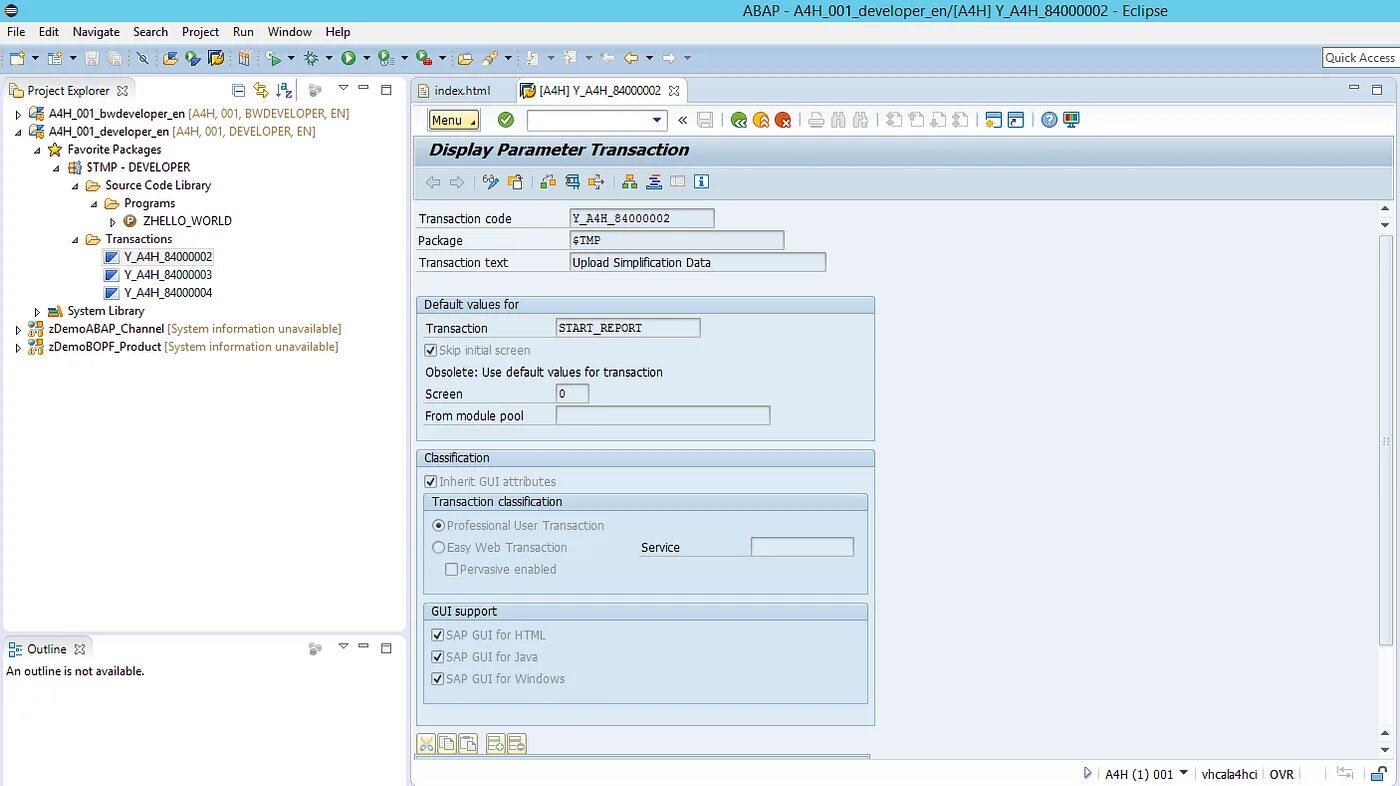
Task: Click the green Back icon in SAP toolbar
Action: click(738, 120)
